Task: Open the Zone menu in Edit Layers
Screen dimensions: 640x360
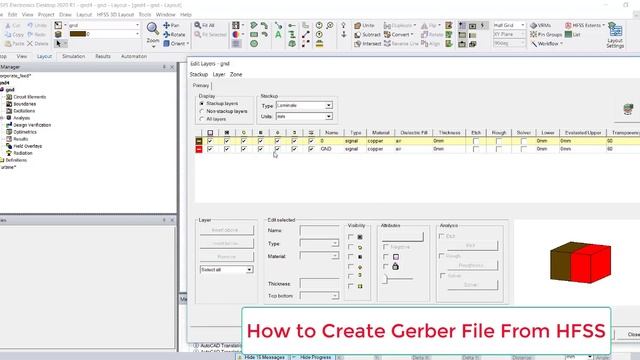Action: point(236,75)
